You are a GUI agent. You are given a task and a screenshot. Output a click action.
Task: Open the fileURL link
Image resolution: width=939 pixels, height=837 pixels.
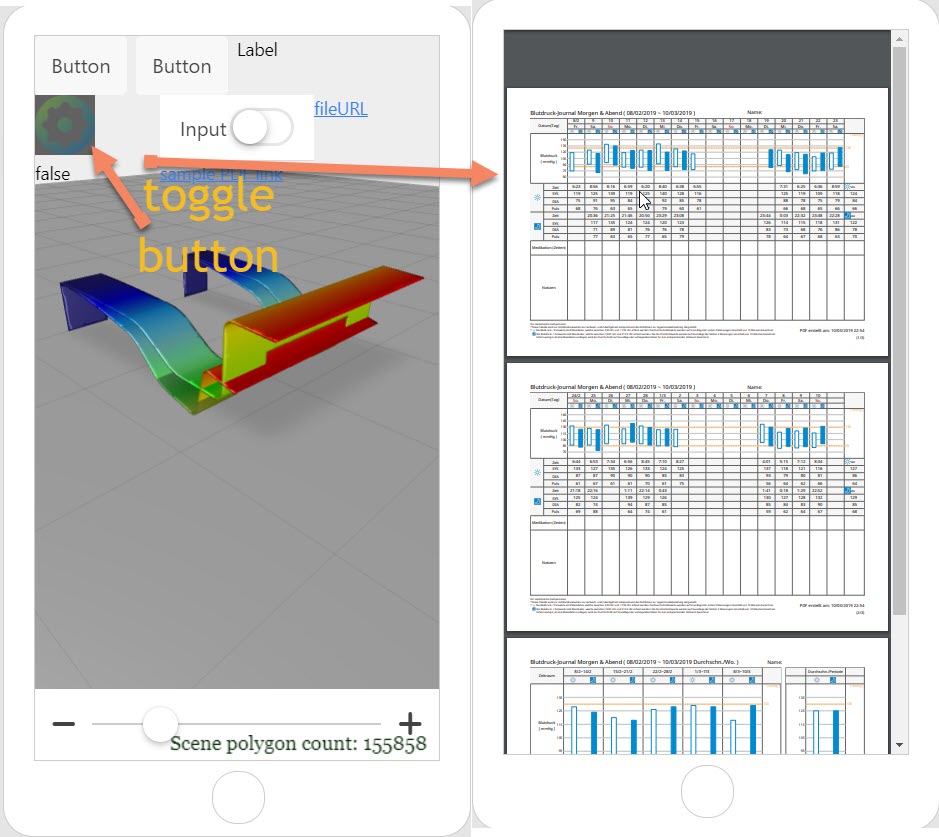[x=341, y=108]
